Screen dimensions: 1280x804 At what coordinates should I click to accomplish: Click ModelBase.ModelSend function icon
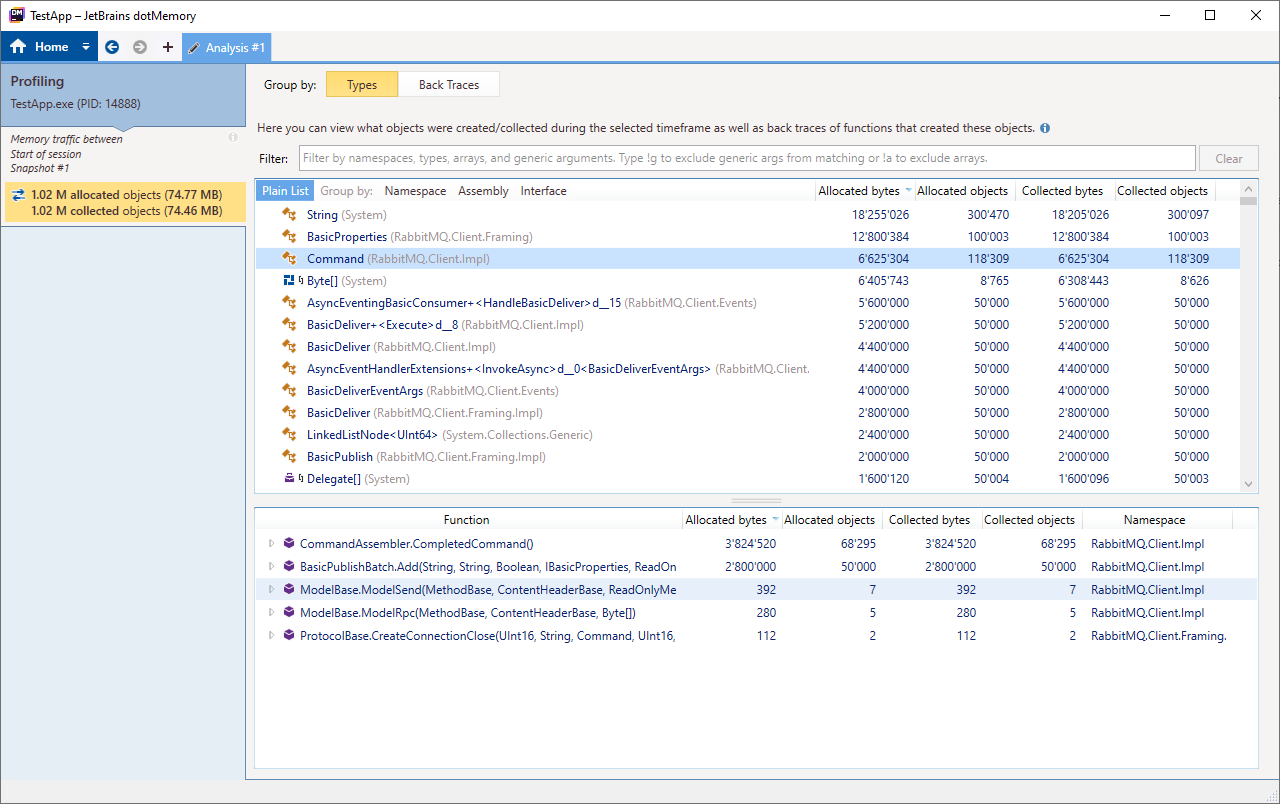click(289, 590)
